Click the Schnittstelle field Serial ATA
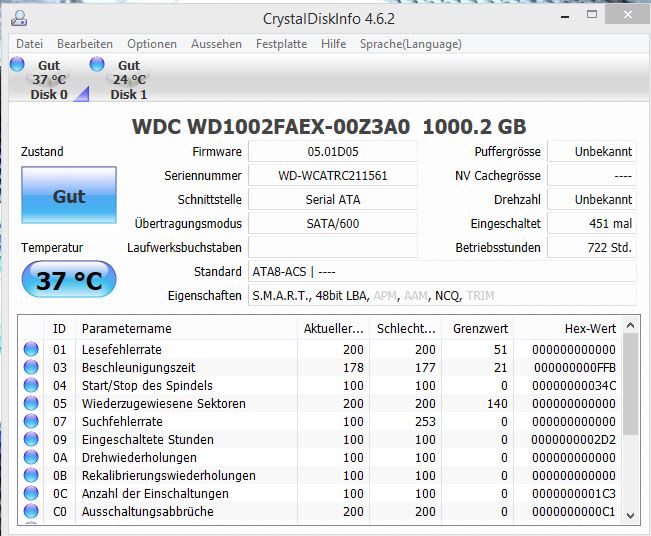 tap(333, 200)
